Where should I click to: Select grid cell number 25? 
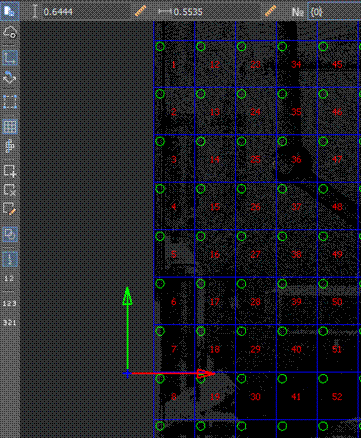(256, 159)
